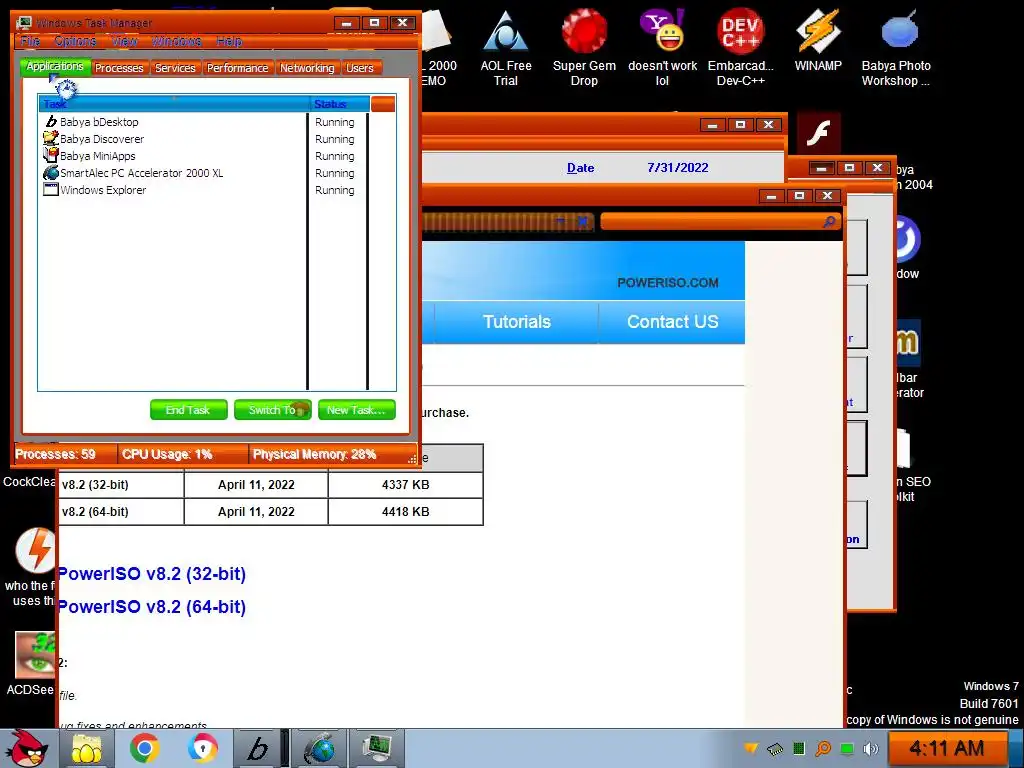Click the Task Manager title bar icon
Viewport: 1024px width, 768px height.
point(25,22)
